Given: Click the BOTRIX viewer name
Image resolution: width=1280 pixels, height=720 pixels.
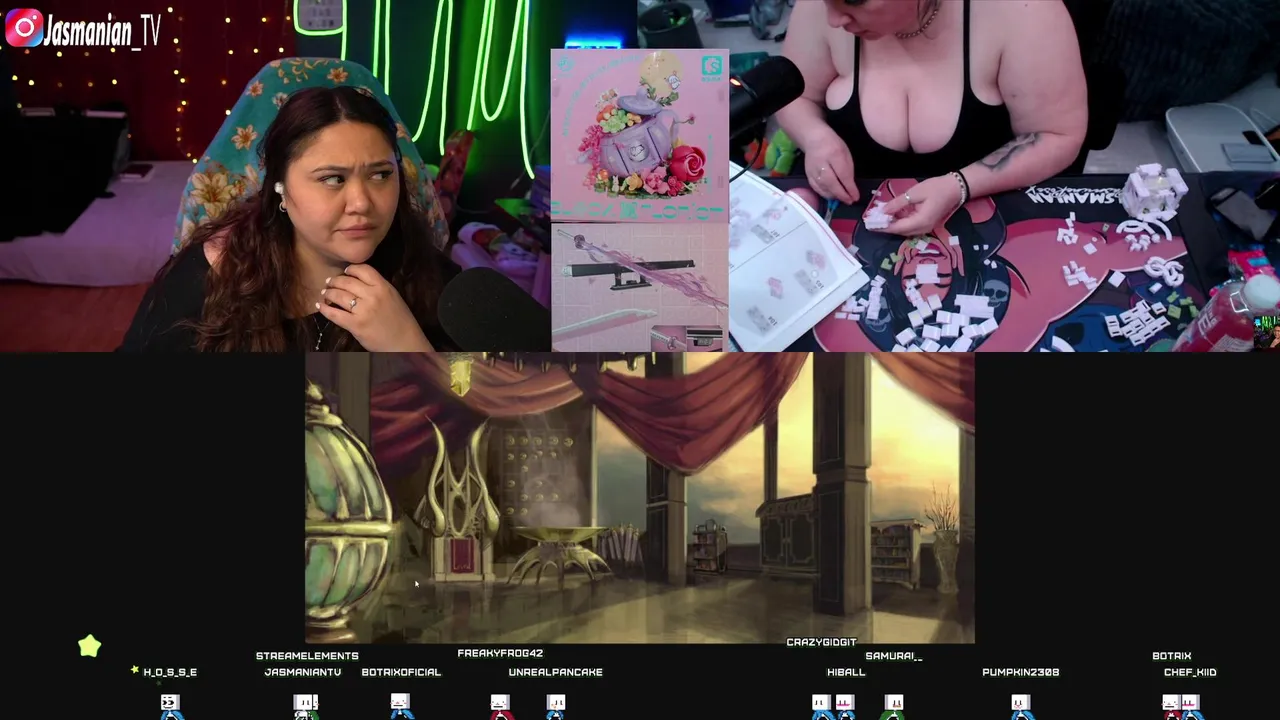Looking at the screenshot, I should (x=1171, y=656).
